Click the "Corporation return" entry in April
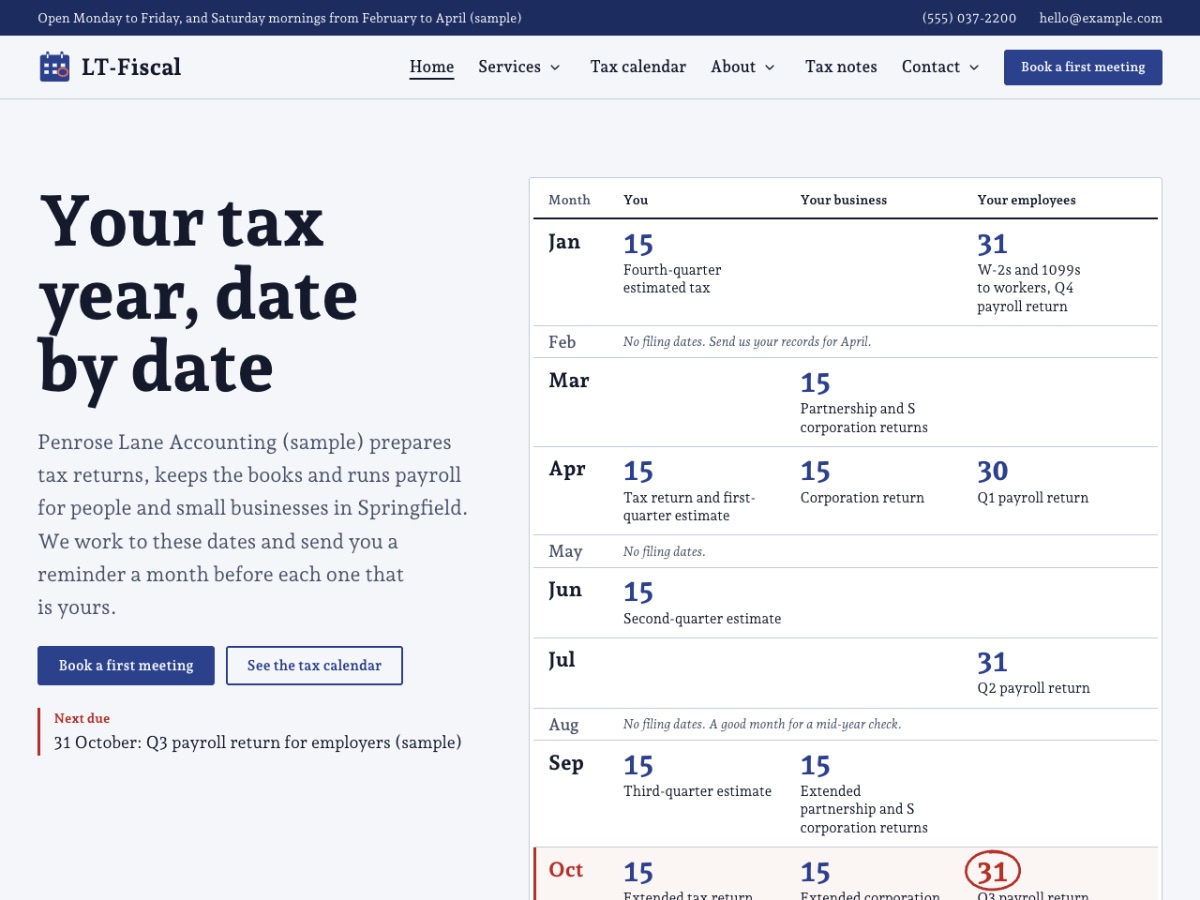 [x=862, y=498]
